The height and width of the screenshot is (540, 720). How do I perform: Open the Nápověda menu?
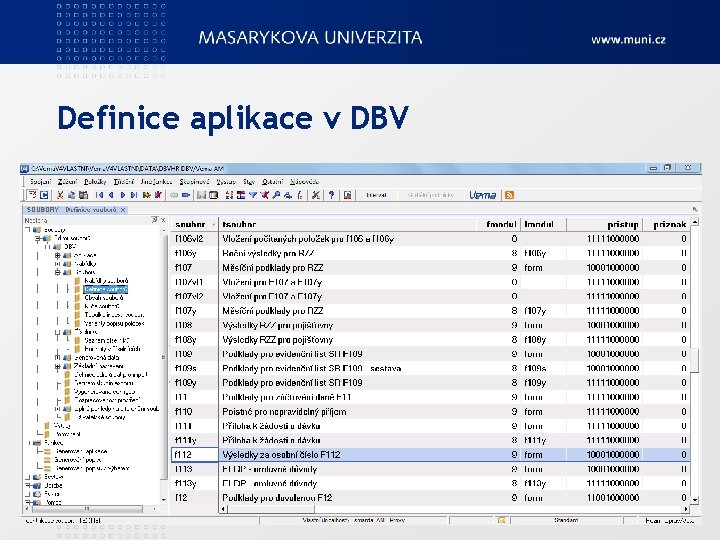pyautogui.click(x=304, y=182)
